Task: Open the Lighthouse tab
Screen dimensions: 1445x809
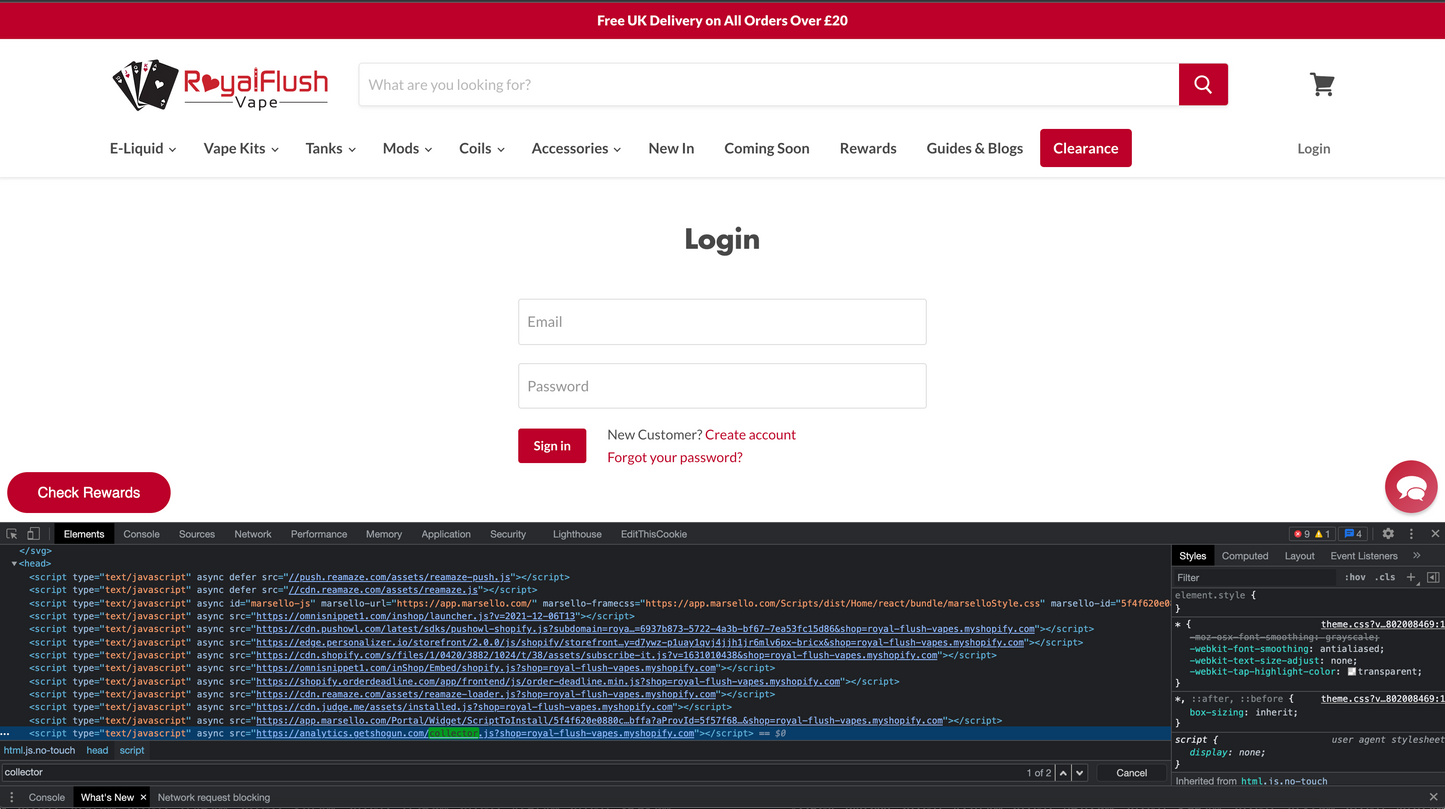Action: (577, 534)
